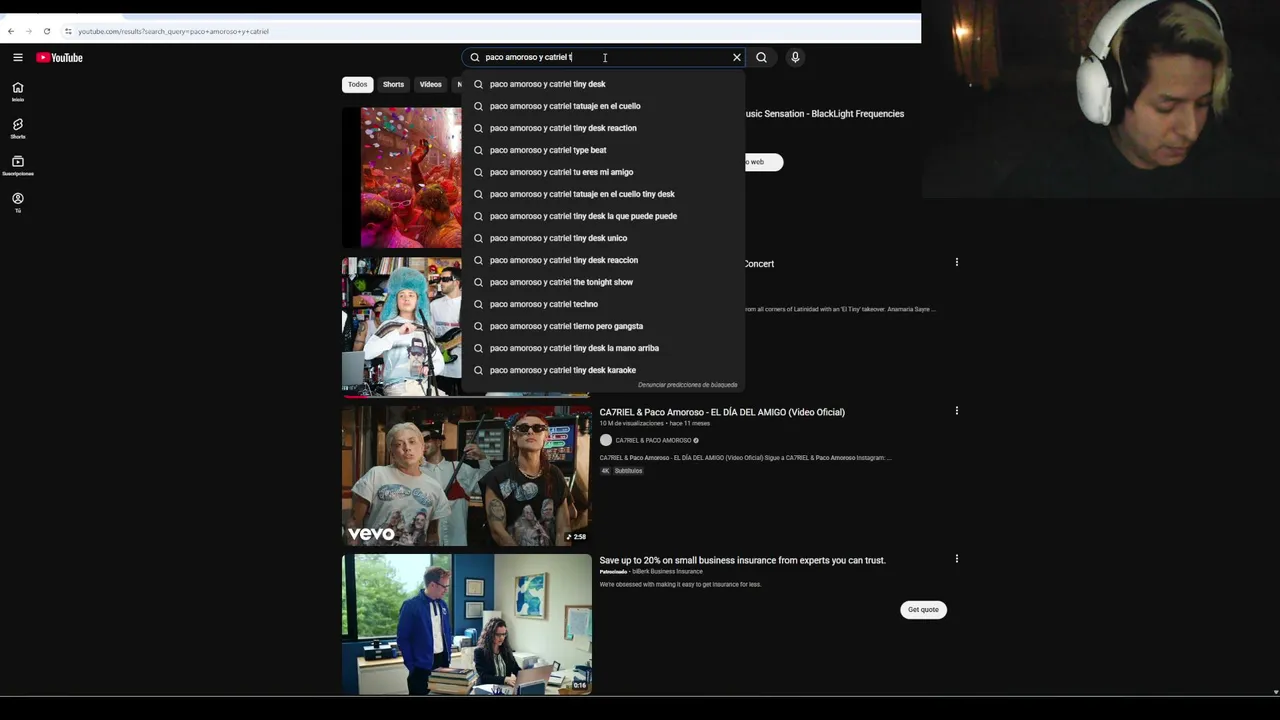
Task: Open the insurance ad office thumbnail
Action: click(467, 624)
